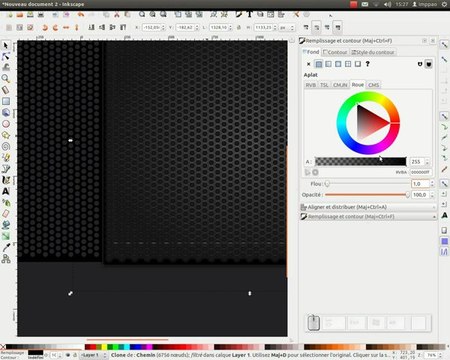Select the Bezier pen tool
Screen dimensions: 450x360
click(6, 169)
